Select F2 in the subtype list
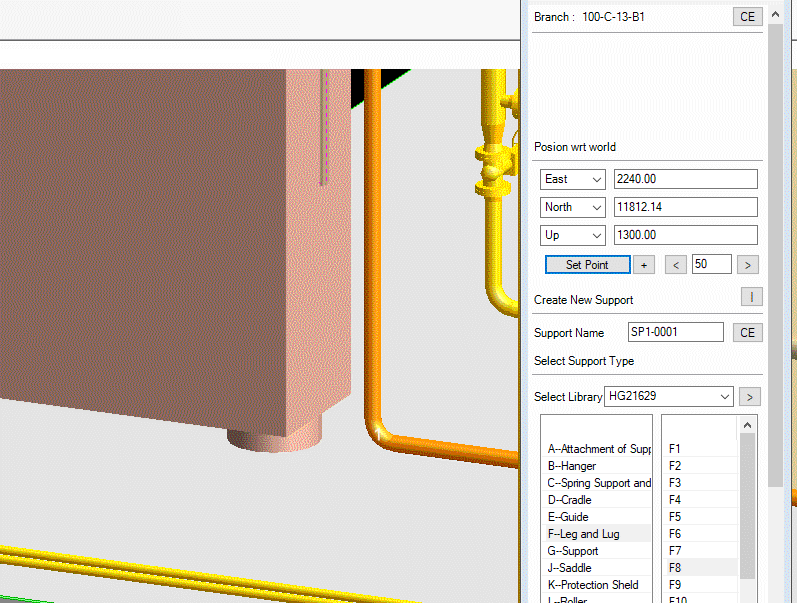797x603 pixels. [x=700, y=466]
